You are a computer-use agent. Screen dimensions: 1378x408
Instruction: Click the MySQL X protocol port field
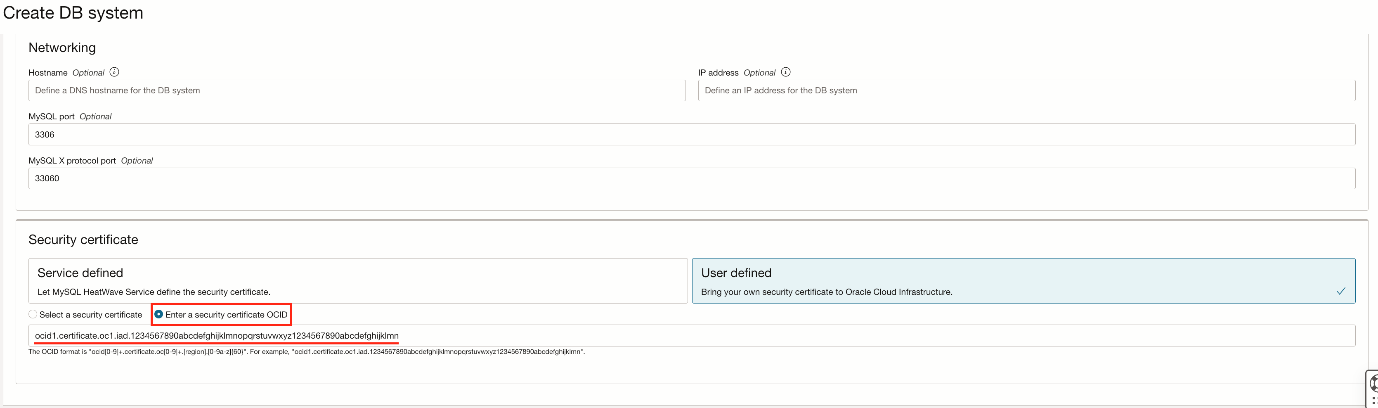[x=692, y=178]
